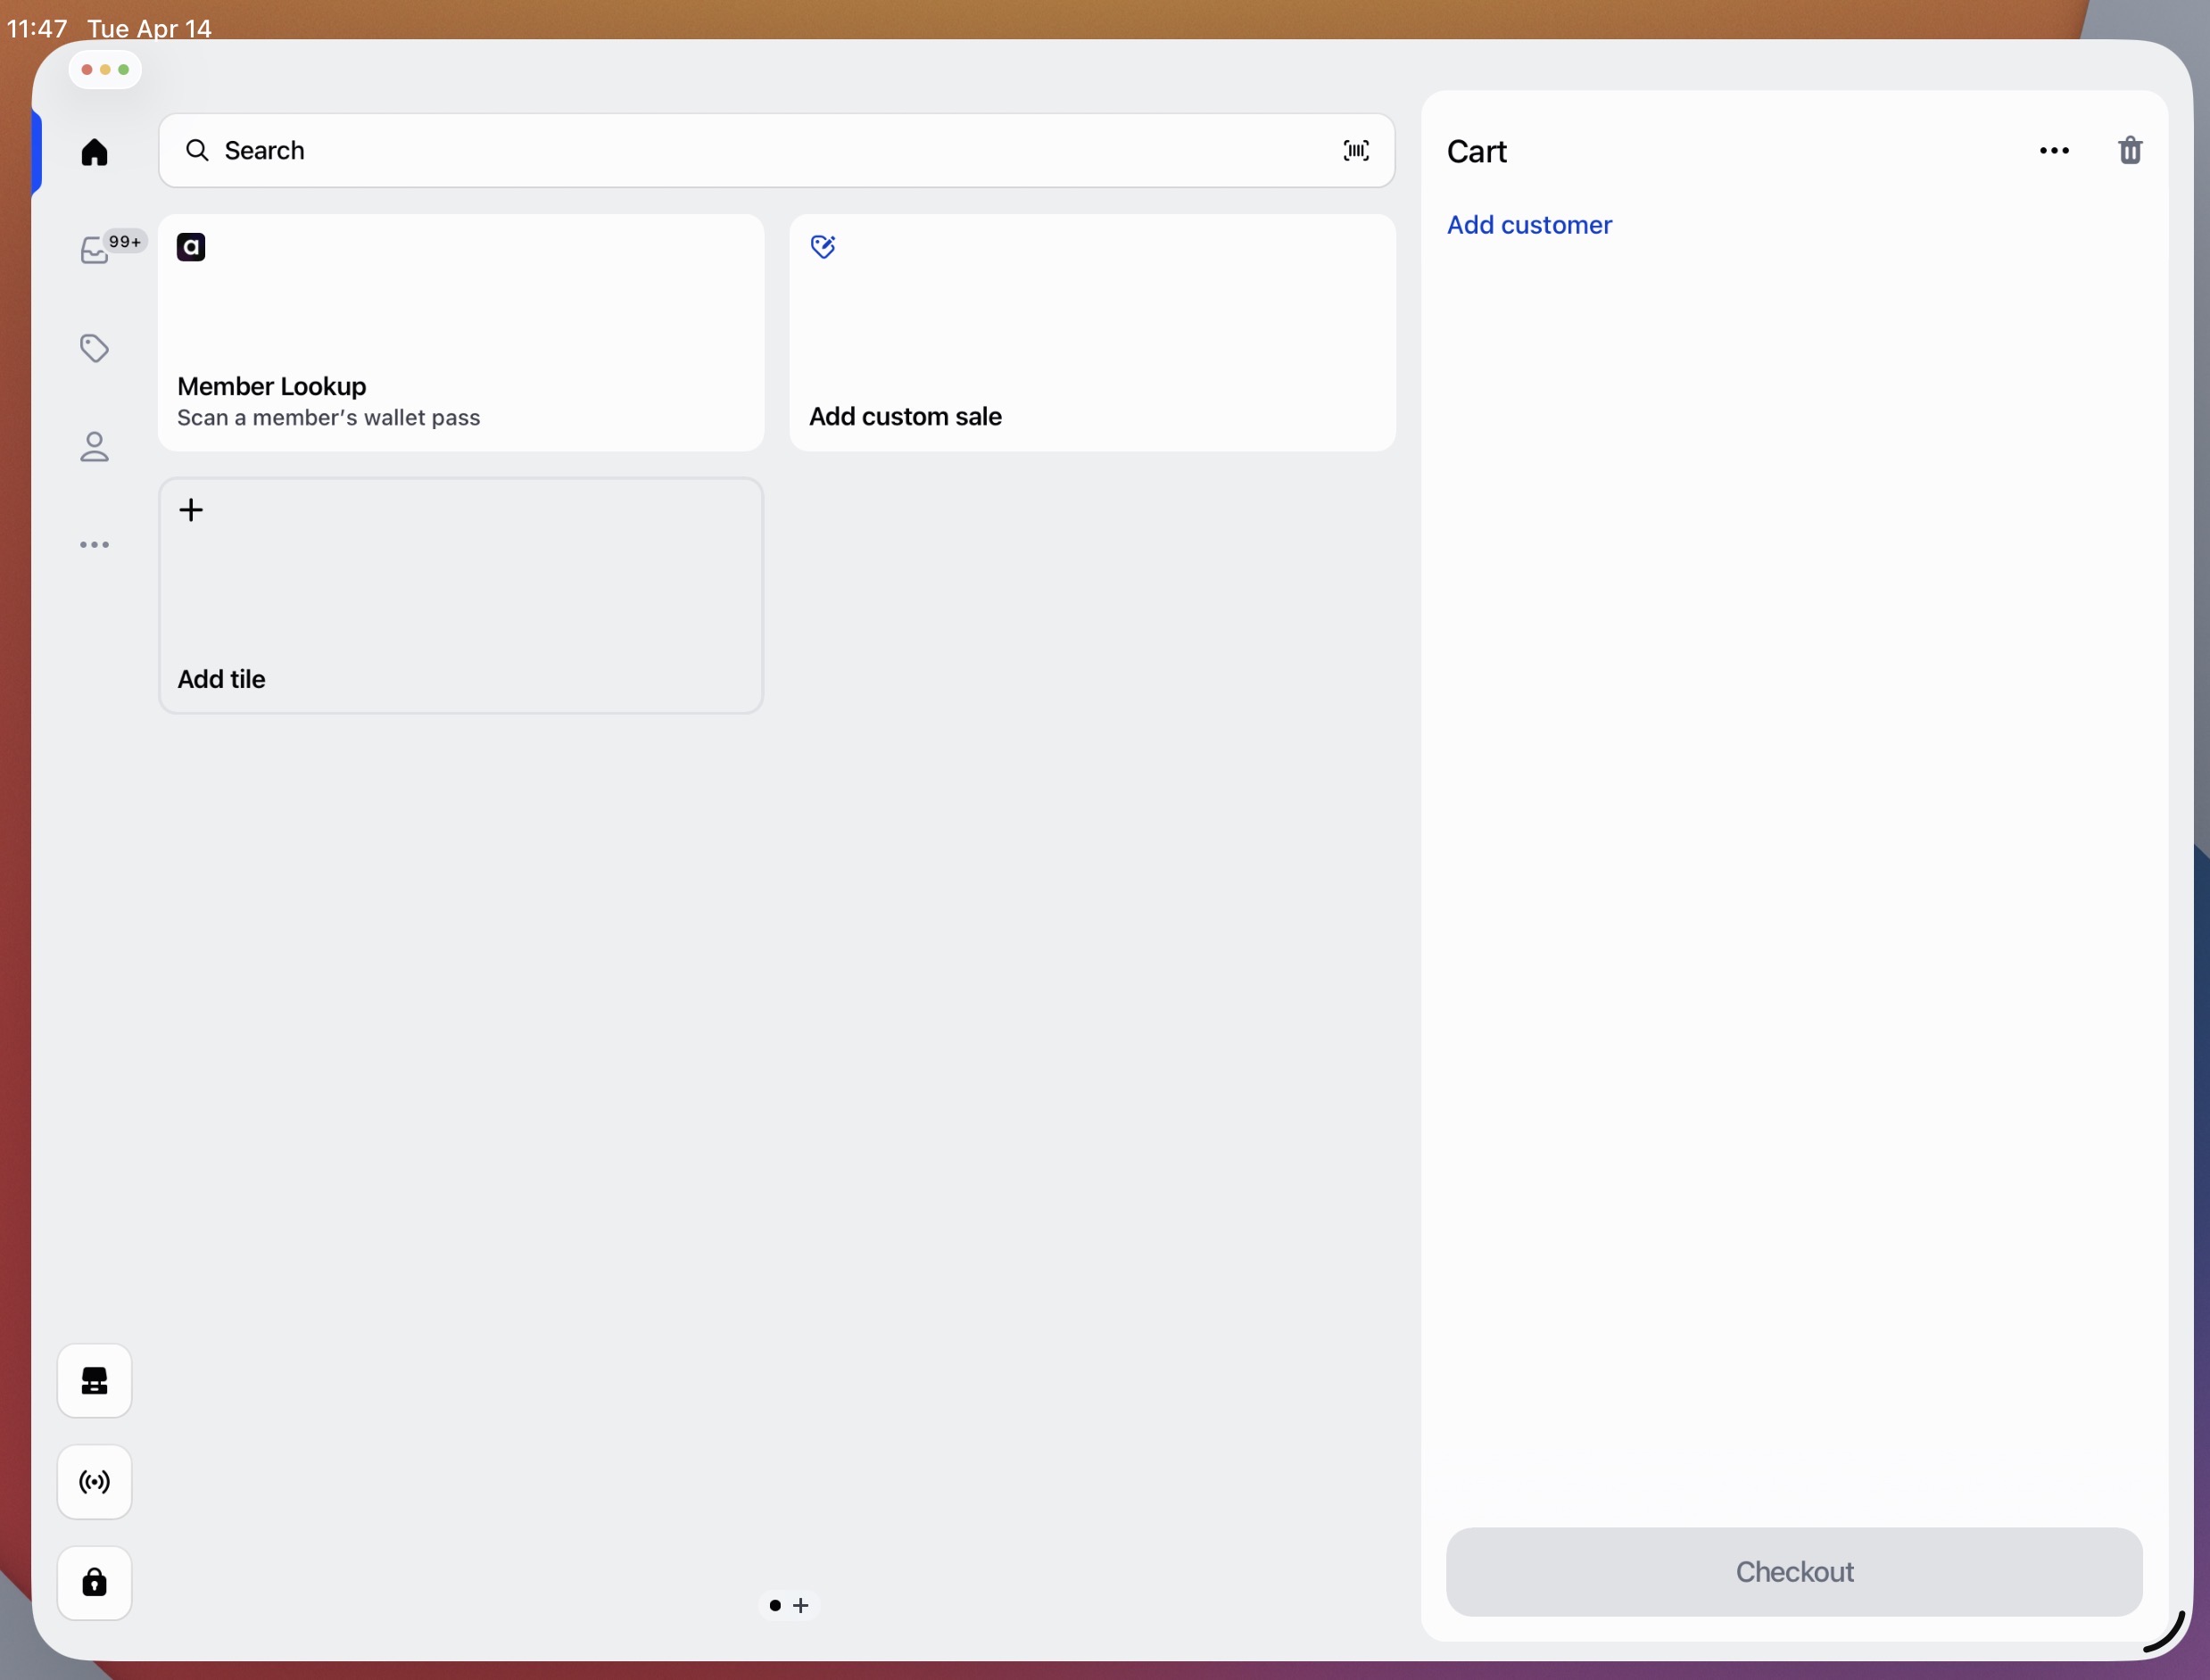Open the card reader hardware icon

[x=94, y=1381]
